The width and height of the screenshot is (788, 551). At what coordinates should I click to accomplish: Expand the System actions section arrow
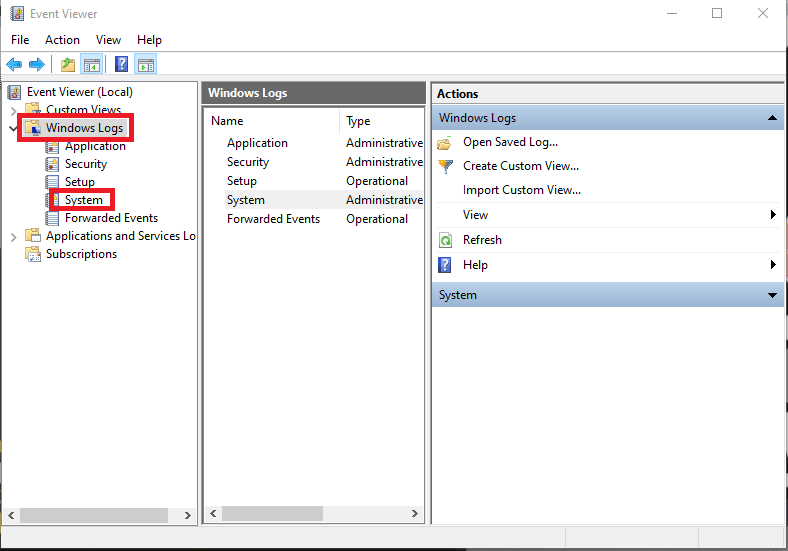coord(772,295)
